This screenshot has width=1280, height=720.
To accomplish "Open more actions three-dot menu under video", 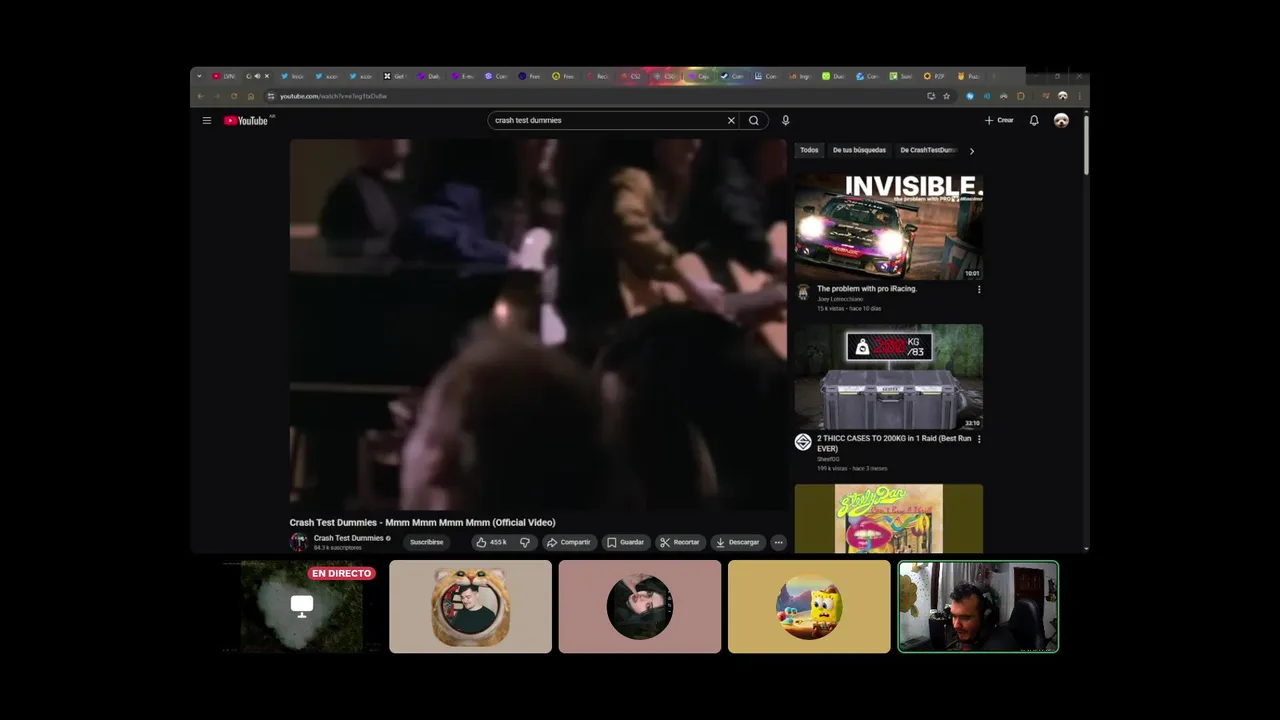I will (778, 542).
